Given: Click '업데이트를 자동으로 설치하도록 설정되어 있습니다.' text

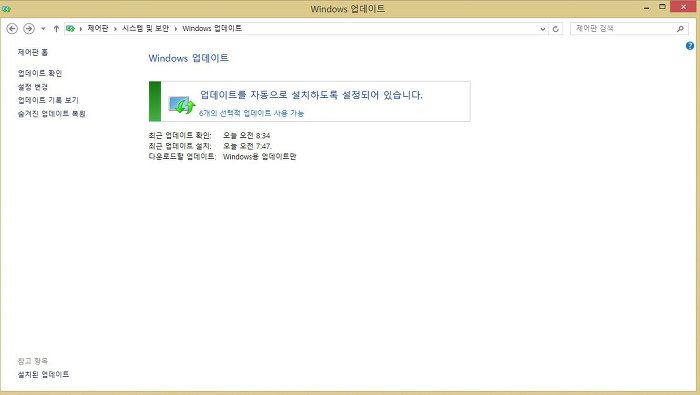Looking at the screenshot, I should point(311,95).
